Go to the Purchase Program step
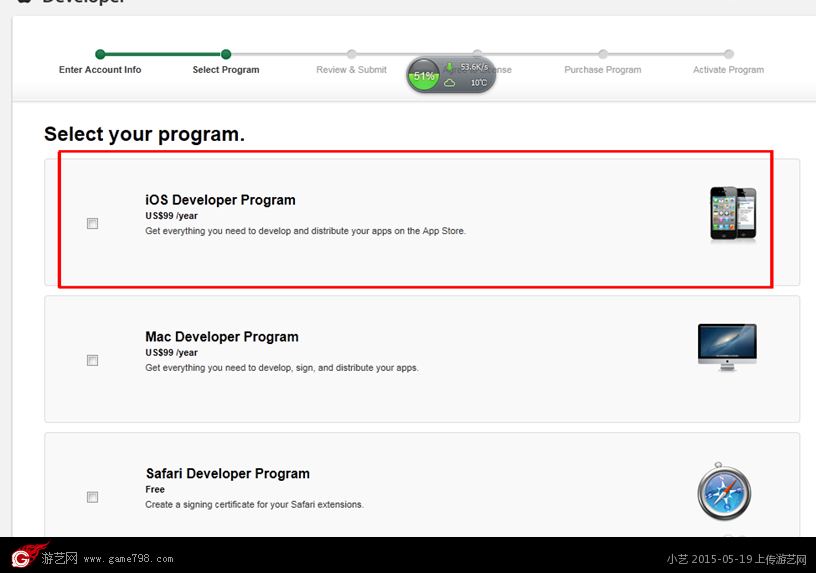The image size is (816, 573). (x=603, y=70)
